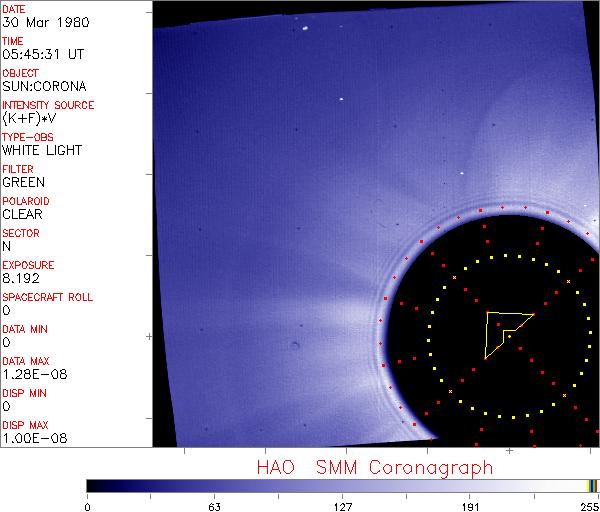The width and height of the screenshot is (600, 512).
Task: Click the time value 05:45:31 UT
Action: pyautogui.click(x=36, y=54)
